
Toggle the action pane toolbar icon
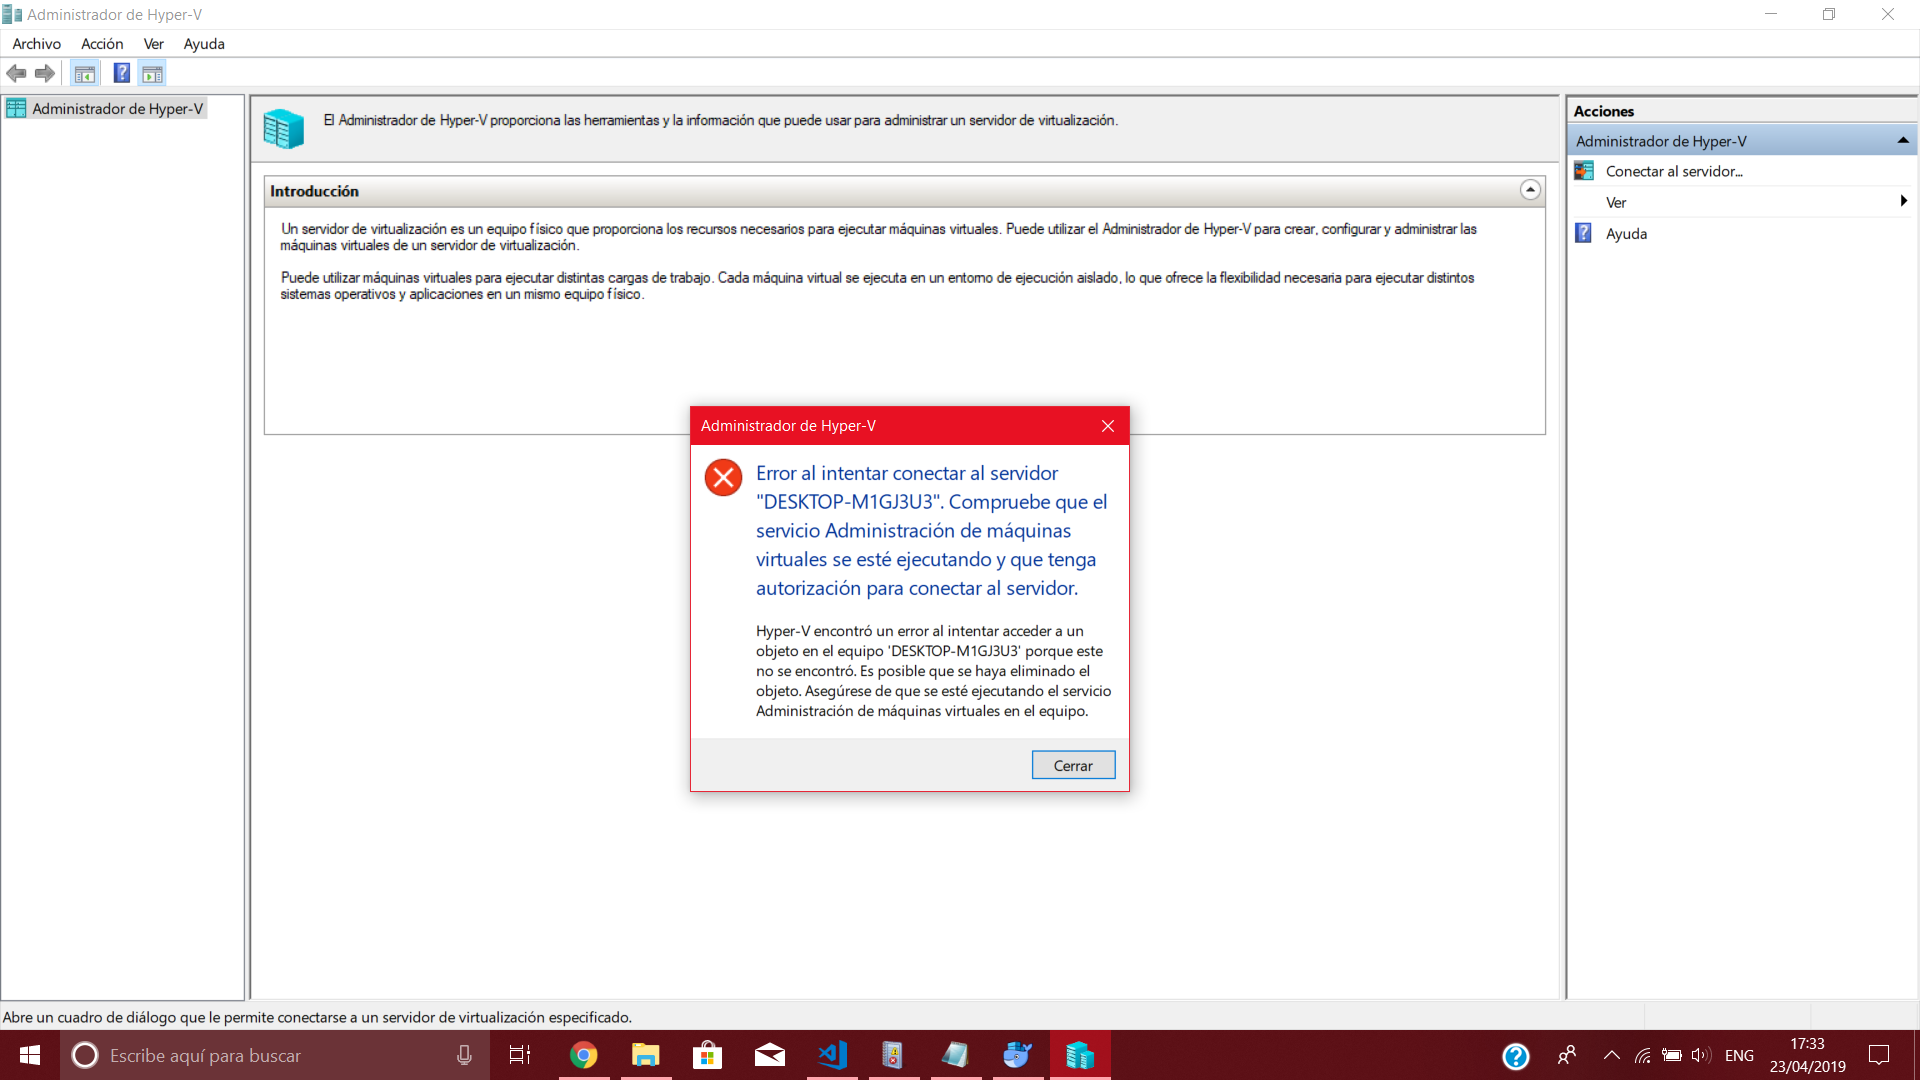pos(152,73)
